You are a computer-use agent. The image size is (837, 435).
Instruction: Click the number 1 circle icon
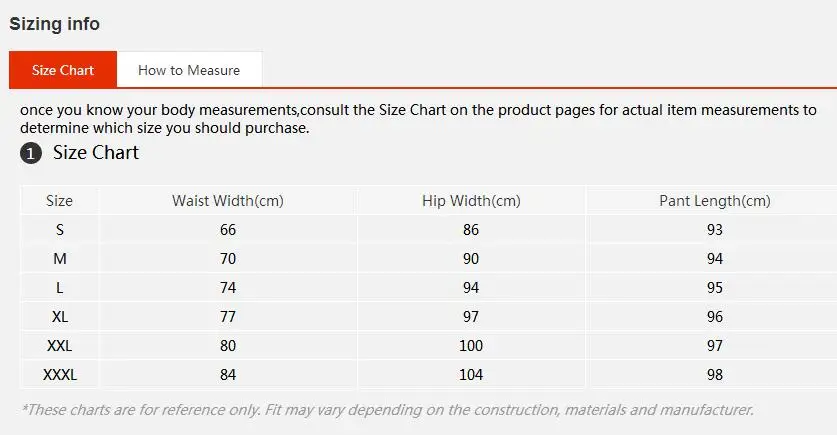click(31, 154)
